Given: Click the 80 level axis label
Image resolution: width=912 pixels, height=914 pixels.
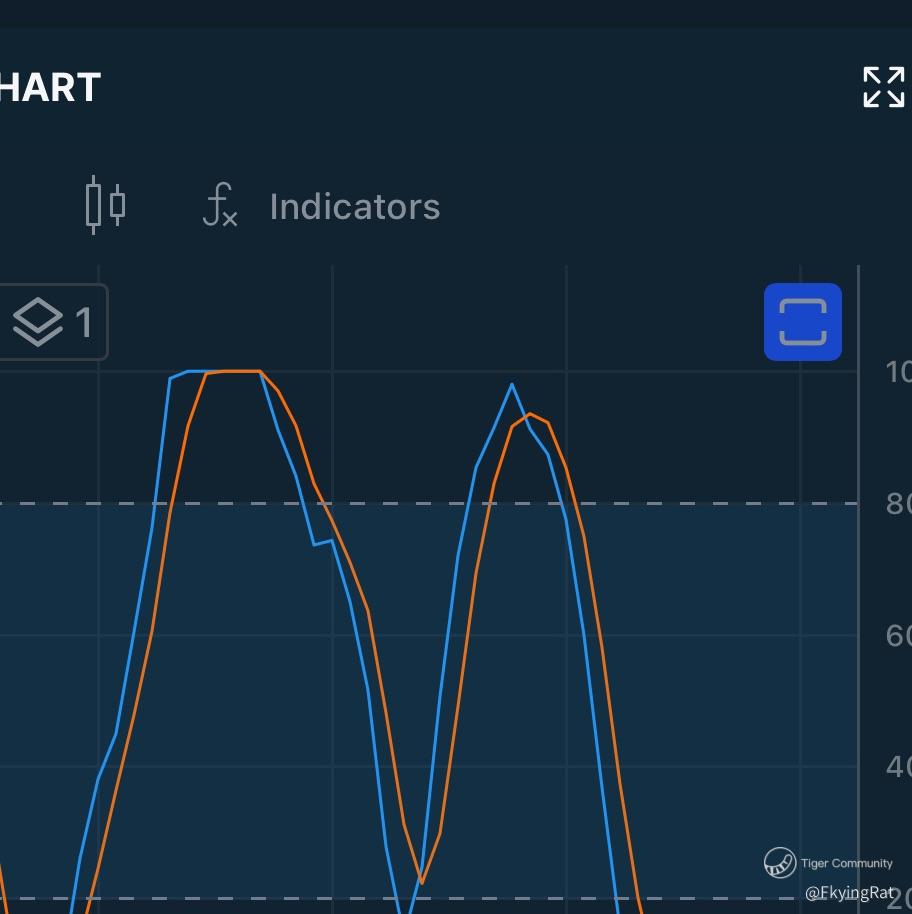Looking at the screenshot, I should (899, 504).
